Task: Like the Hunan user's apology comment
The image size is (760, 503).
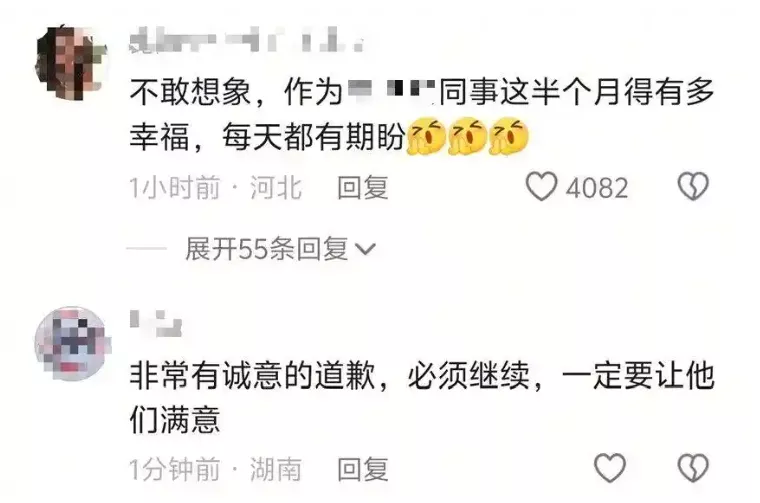Action: 610,468
